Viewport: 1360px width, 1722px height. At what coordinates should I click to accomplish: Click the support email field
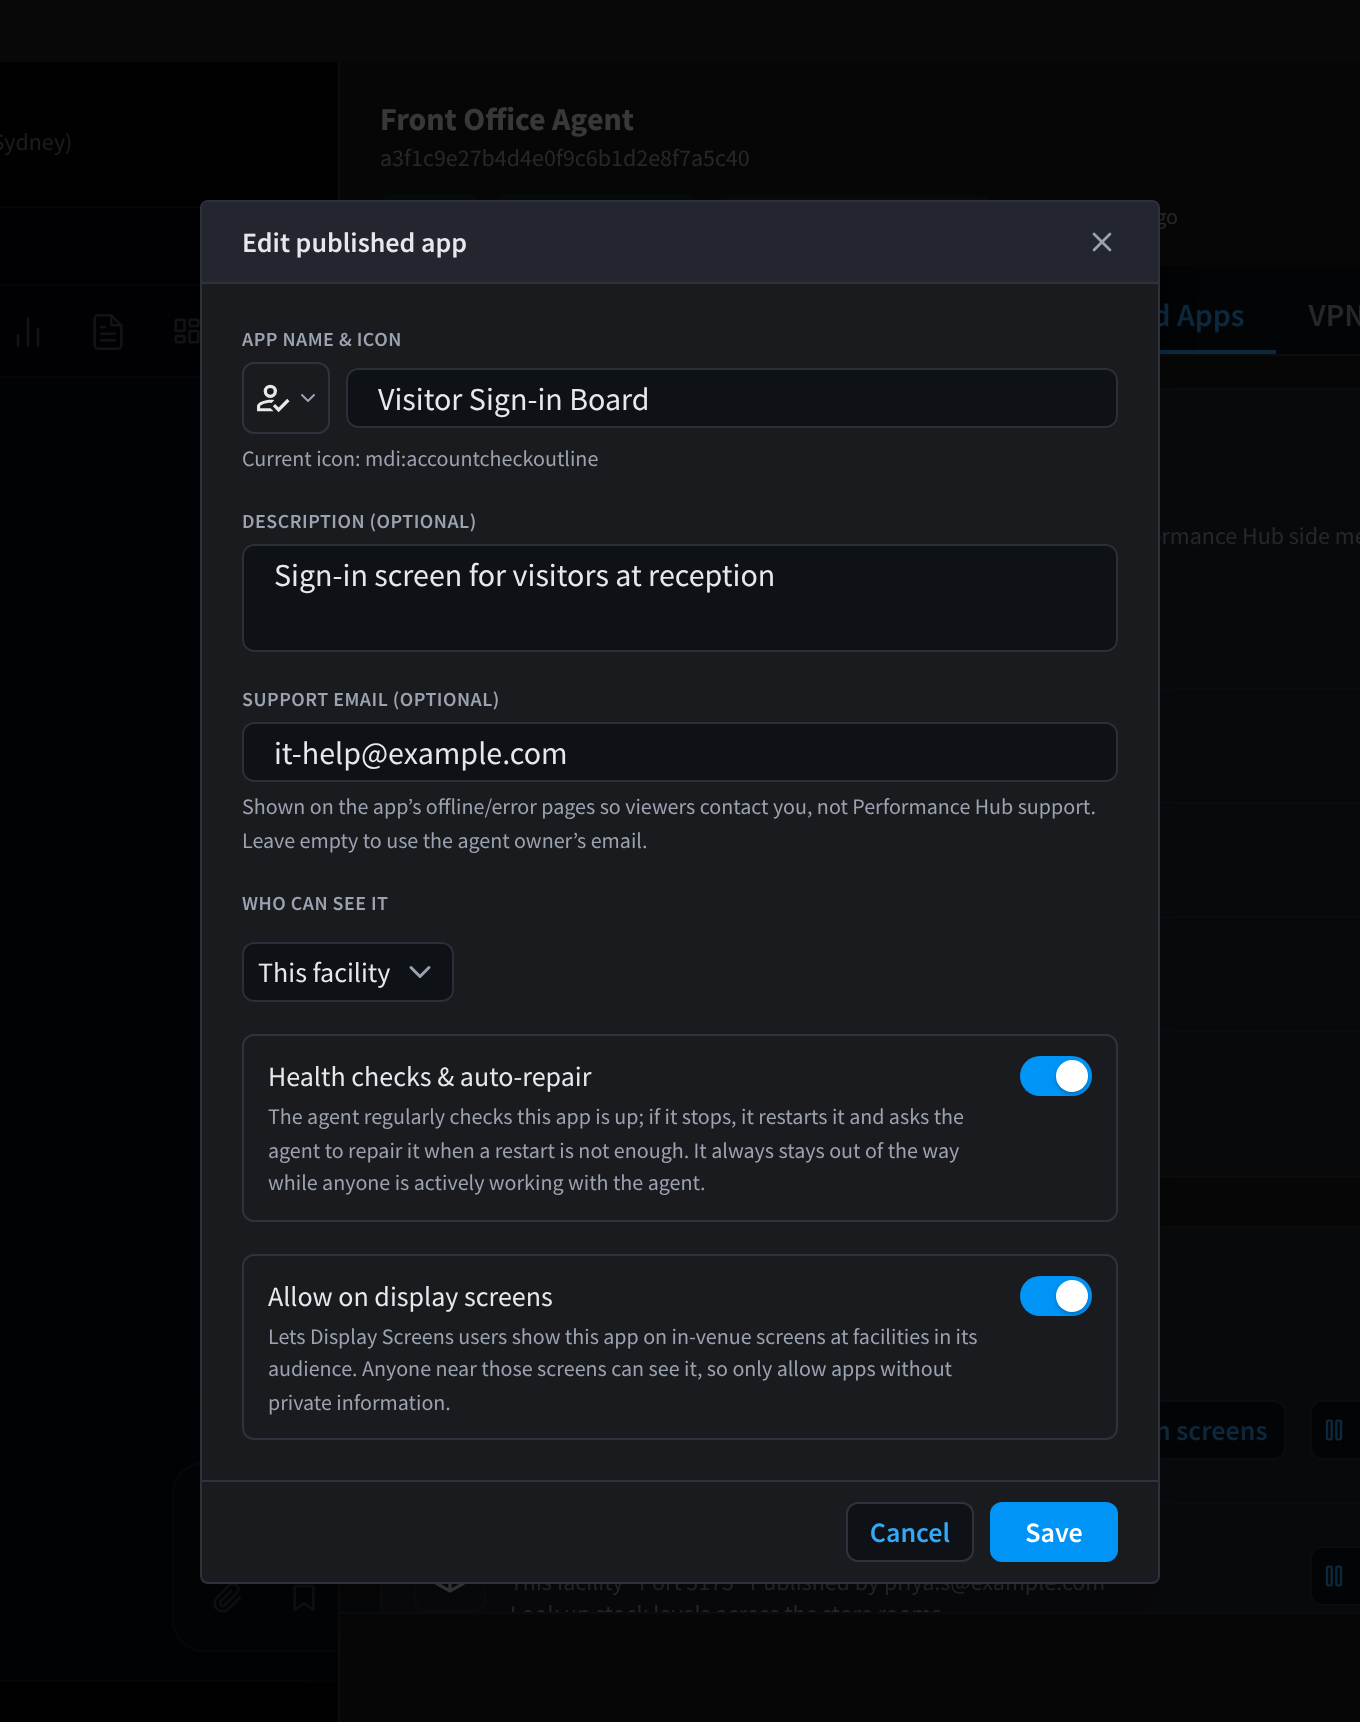679,752
